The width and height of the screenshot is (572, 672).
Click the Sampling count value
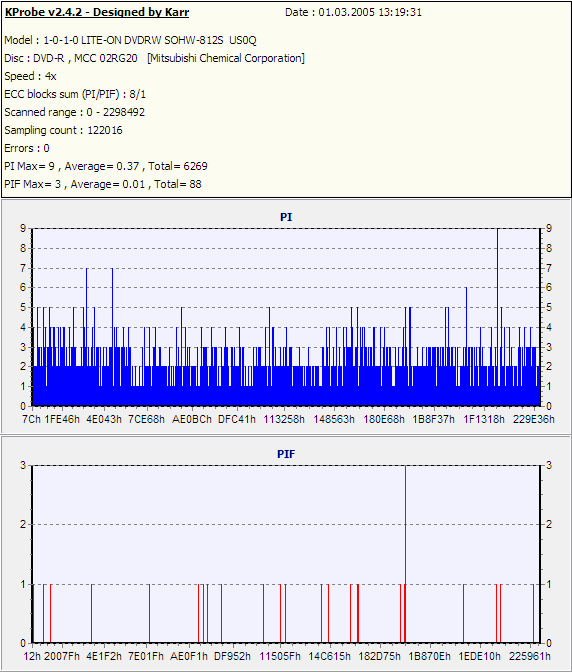click(x=105, y=130)
